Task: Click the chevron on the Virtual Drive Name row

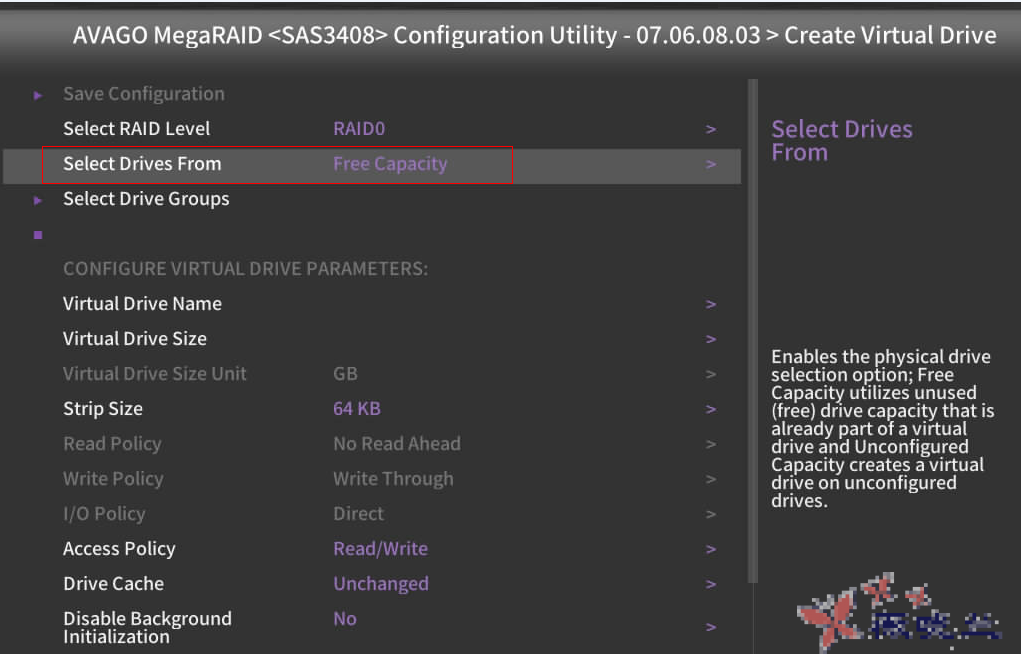Action: 711,304
